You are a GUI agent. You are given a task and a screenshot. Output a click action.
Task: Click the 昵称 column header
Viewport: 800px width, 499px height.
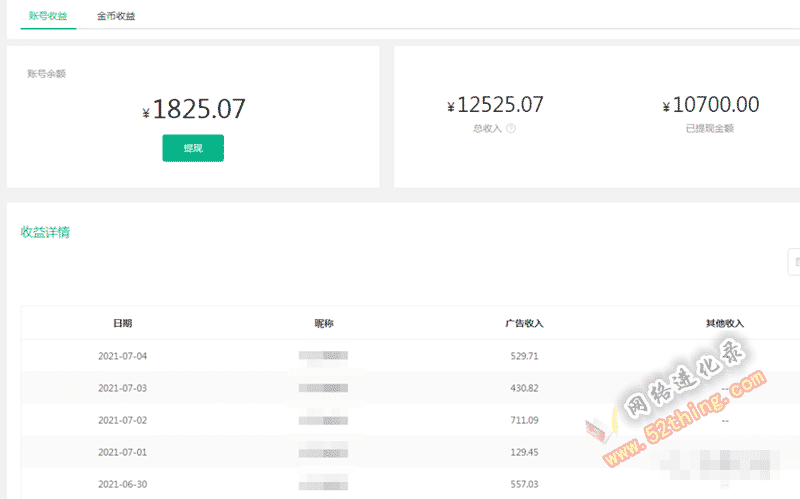point(323,323)
